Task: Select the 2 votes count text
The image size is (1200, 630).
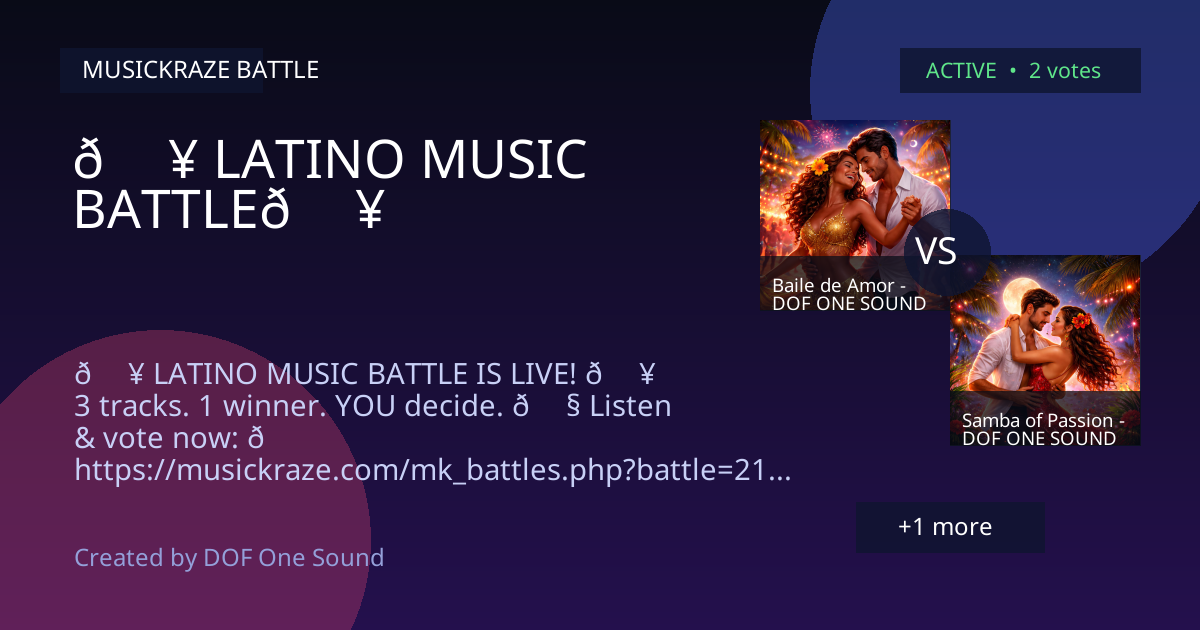Action: click(1065, 71)
